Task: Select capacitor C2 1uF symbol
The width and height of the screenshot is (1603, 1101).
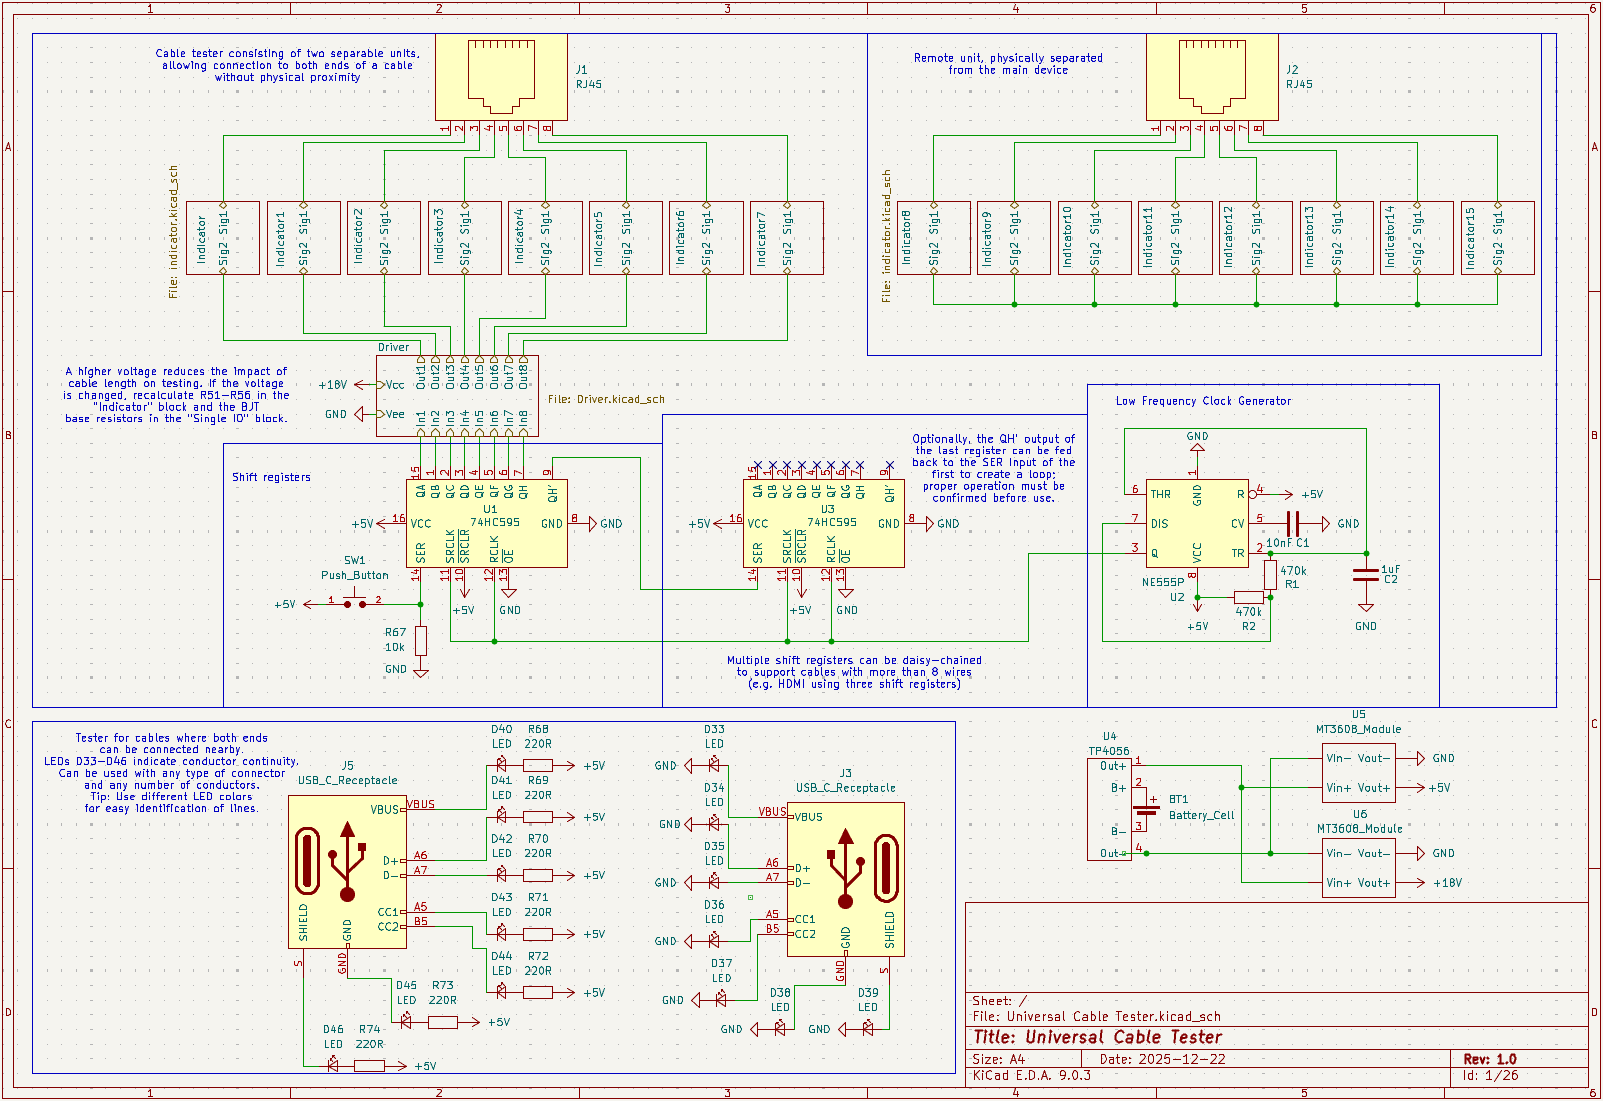Action: click(x=1366, y=574)
